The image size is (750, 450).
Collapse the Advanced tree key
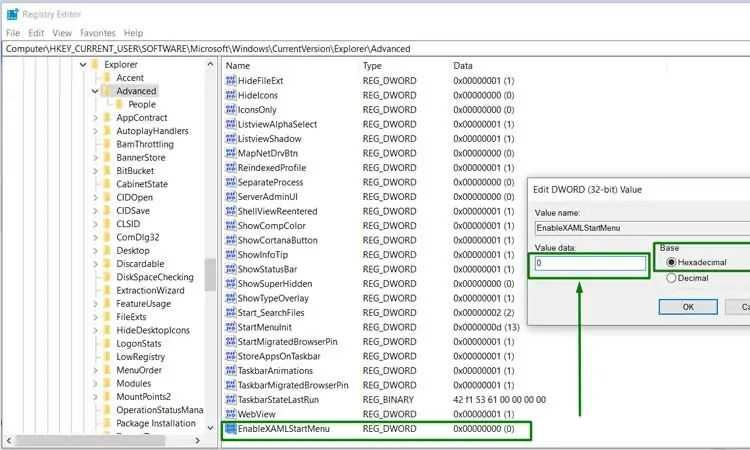coord(95,91)
